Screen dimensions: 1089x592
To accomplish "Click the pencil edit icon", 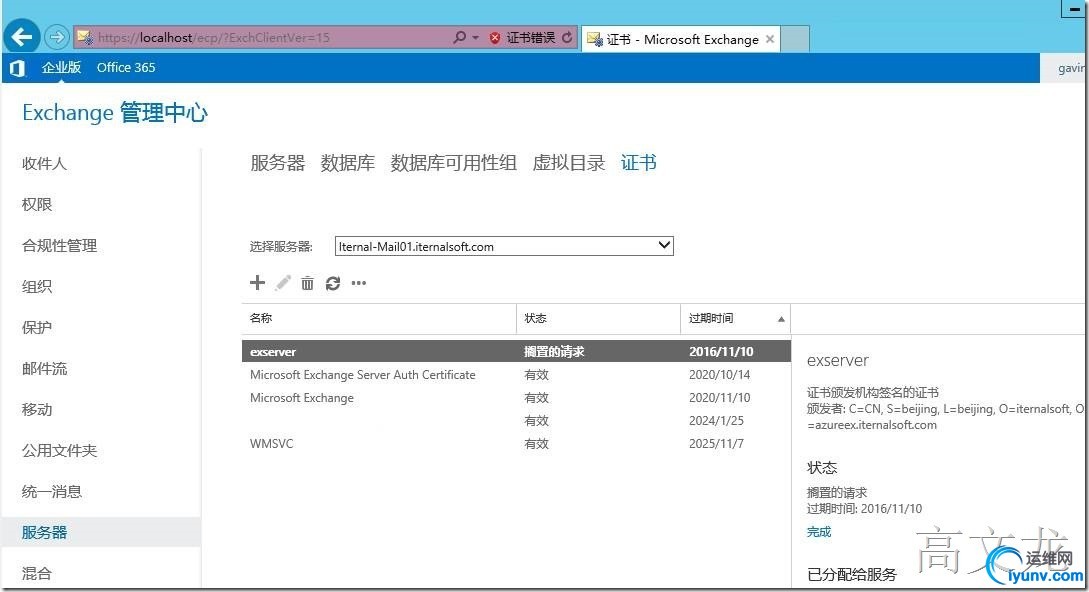I will point(283,283).
